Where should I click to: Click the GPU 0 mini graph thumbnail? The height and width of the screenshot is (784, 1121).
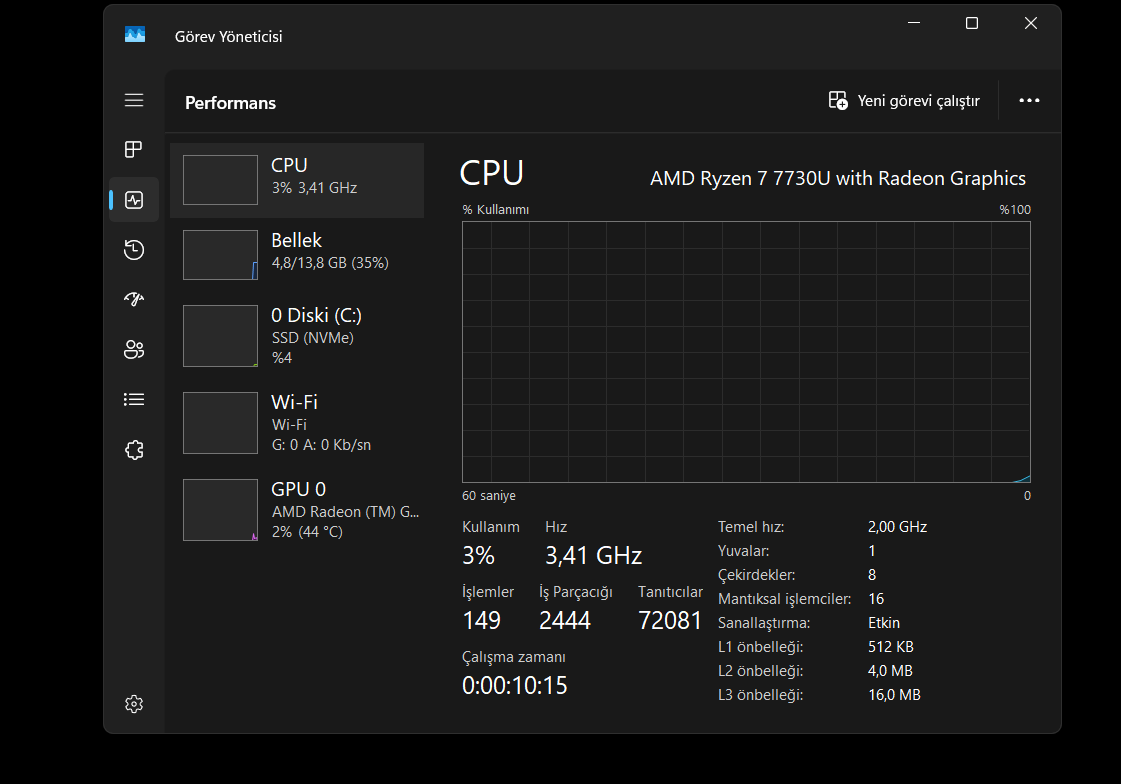point(220,510)
